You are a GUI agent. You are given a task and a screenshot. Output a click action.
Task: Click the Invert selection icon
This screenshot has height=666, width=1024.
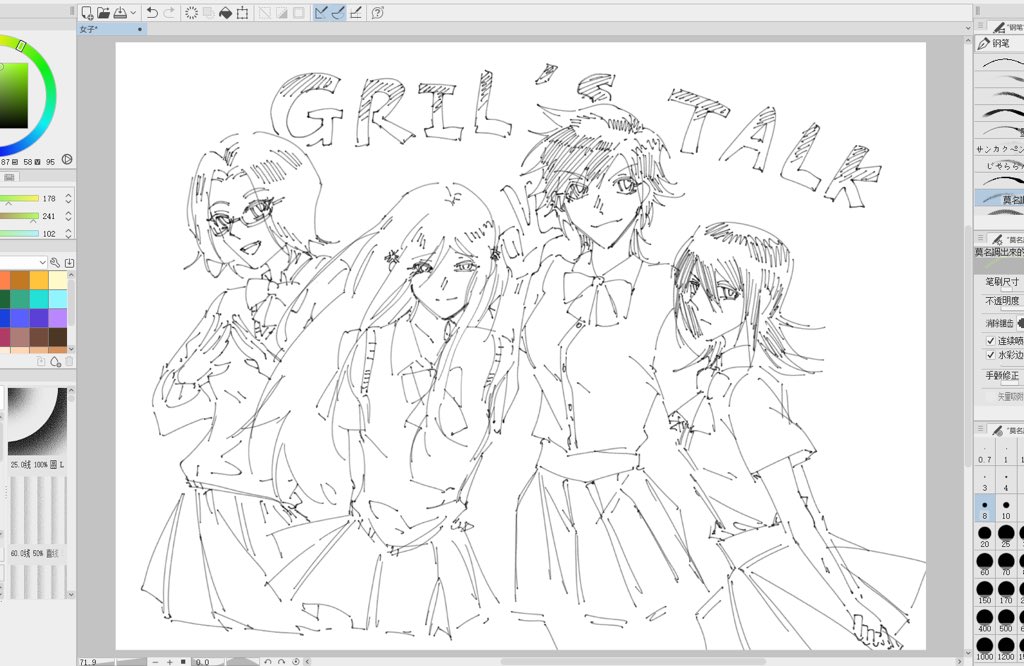[x=281, y=12]
